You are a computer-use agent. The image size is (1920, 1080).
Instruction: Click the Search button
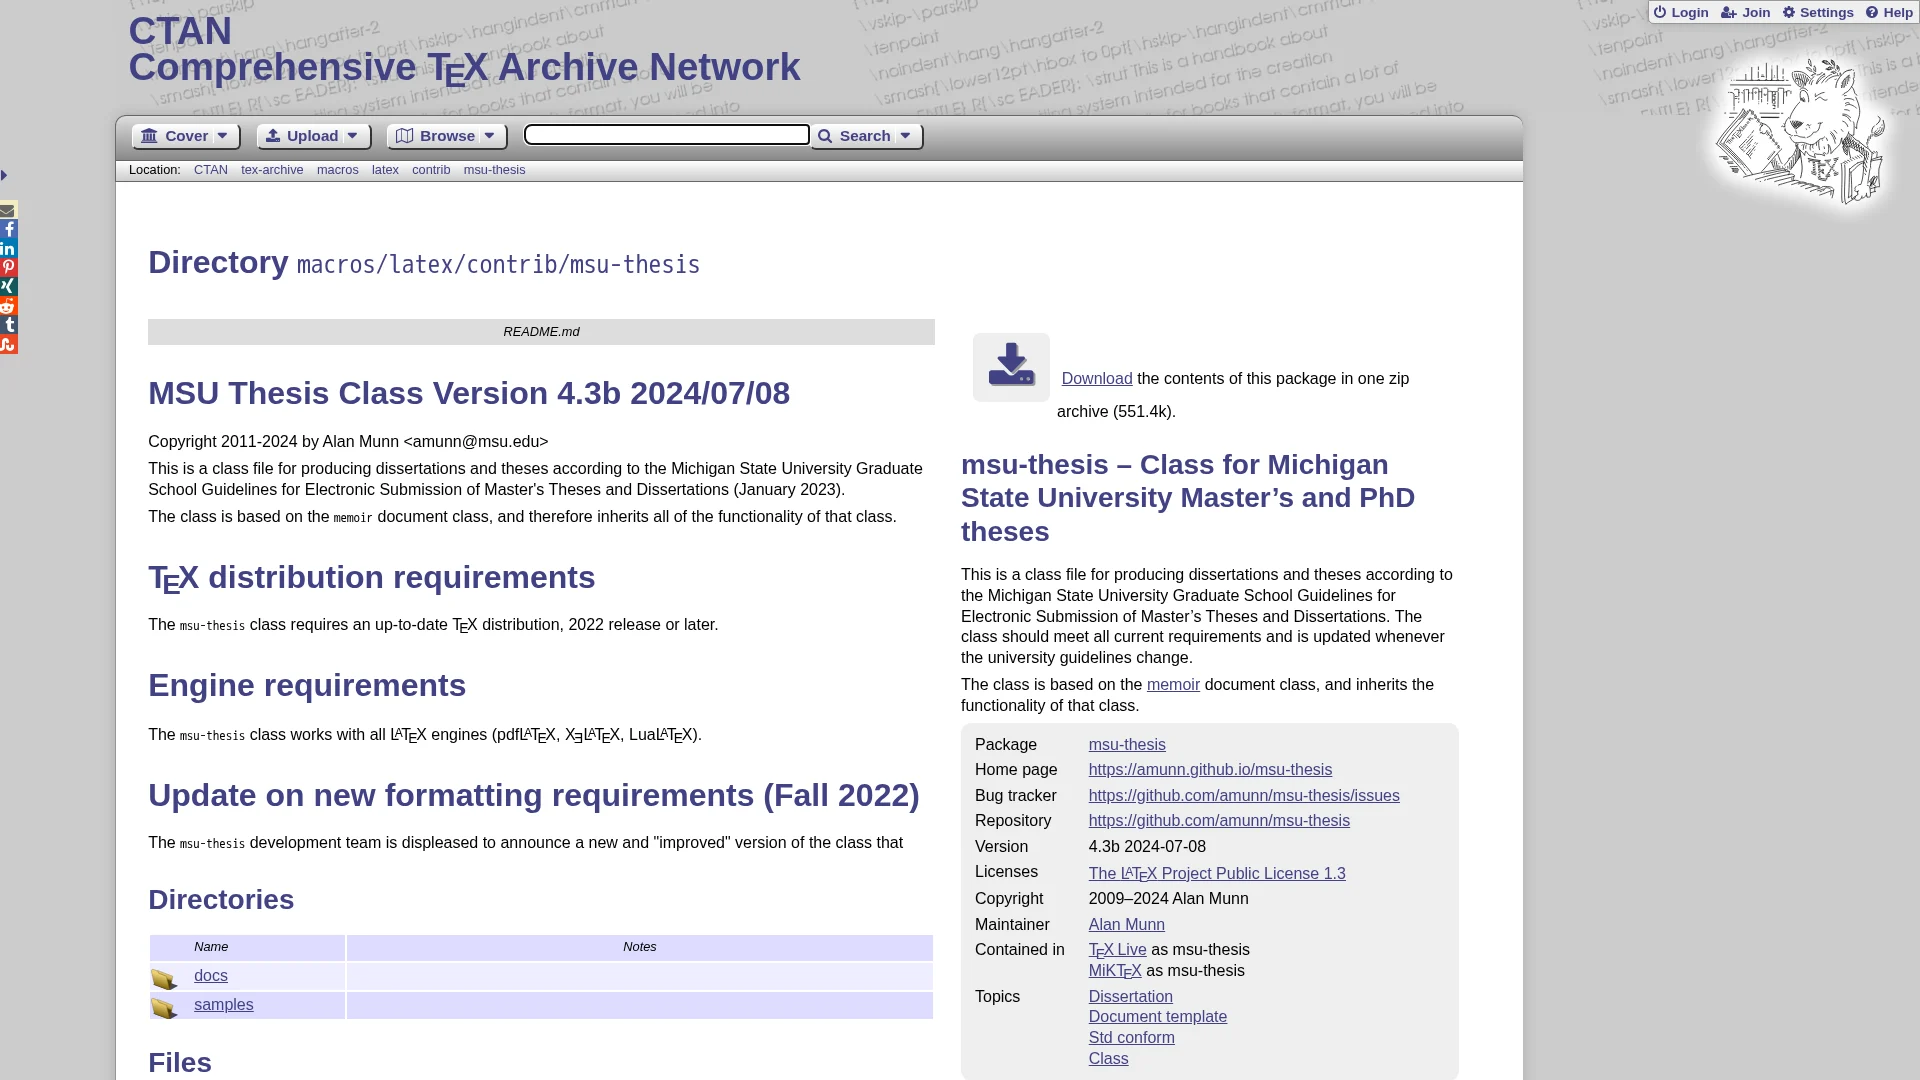click(x=866, y=136)
